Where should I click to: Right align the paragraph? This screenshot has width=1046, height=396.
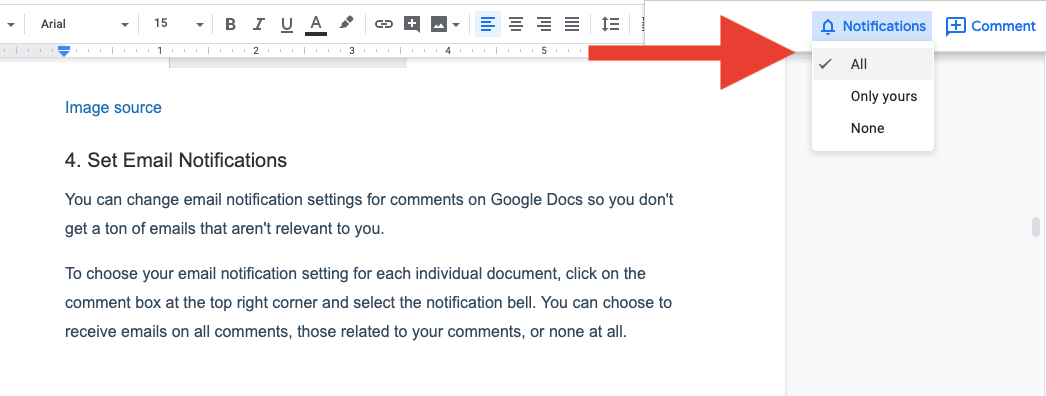pyautogui.click(x=544, y=25)
